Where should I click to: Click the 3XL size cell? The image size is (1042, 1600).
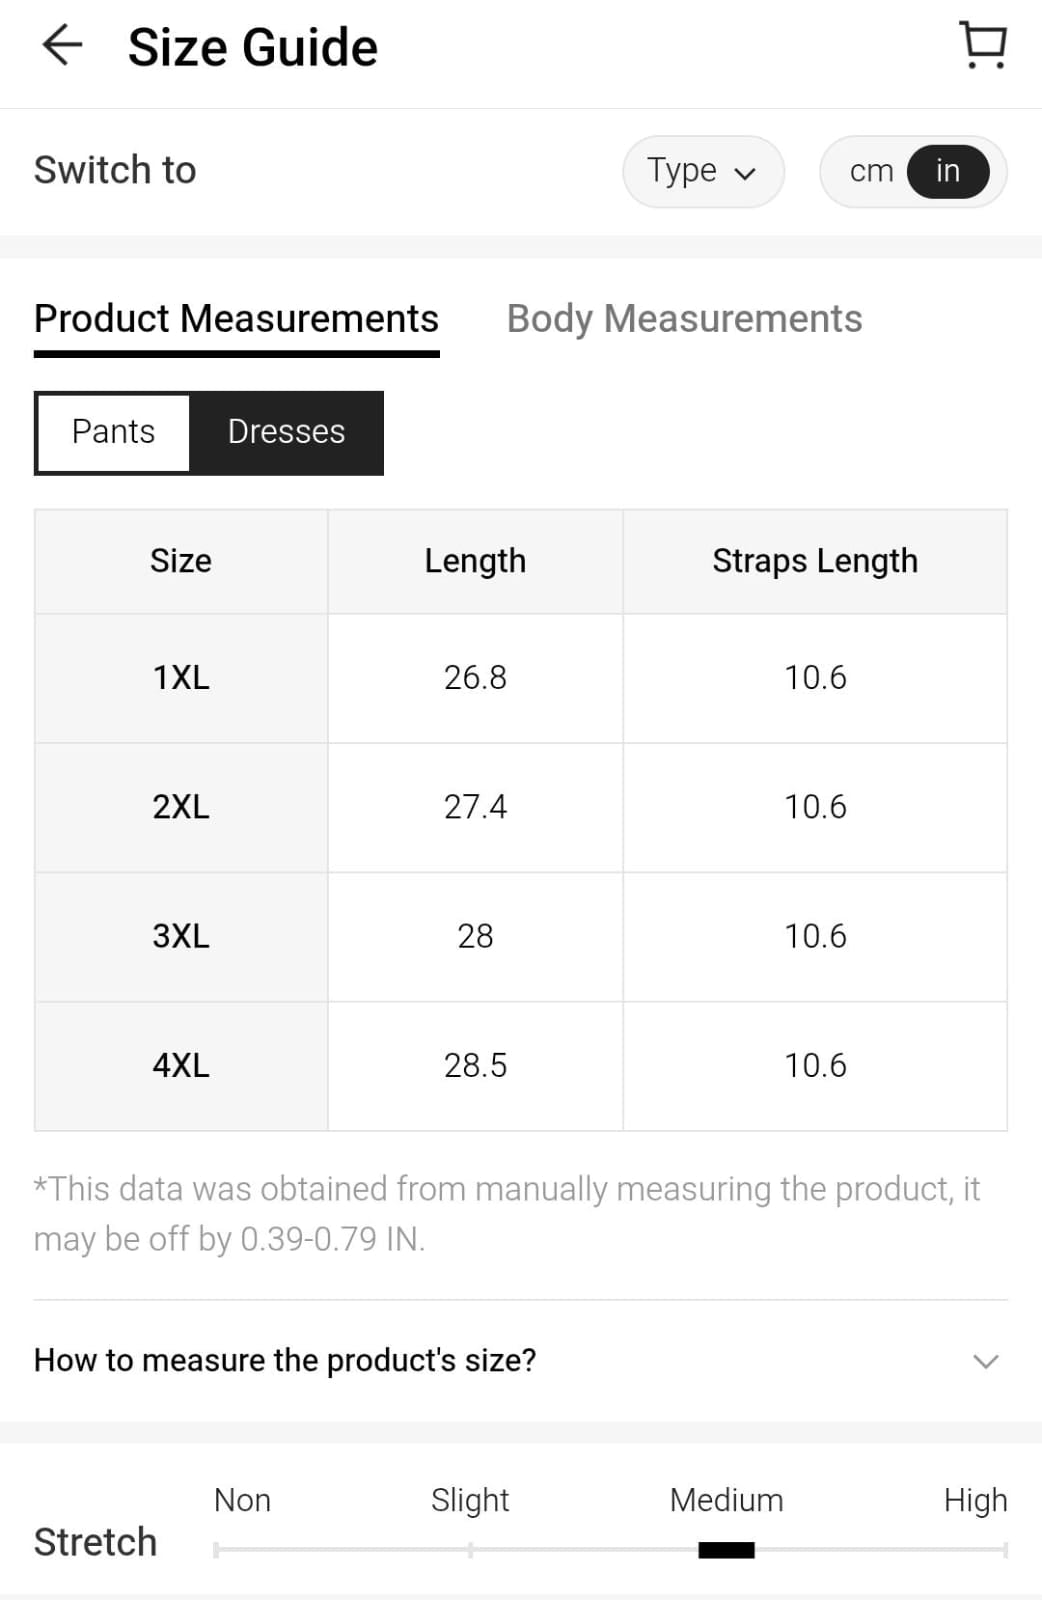[181, 936]
